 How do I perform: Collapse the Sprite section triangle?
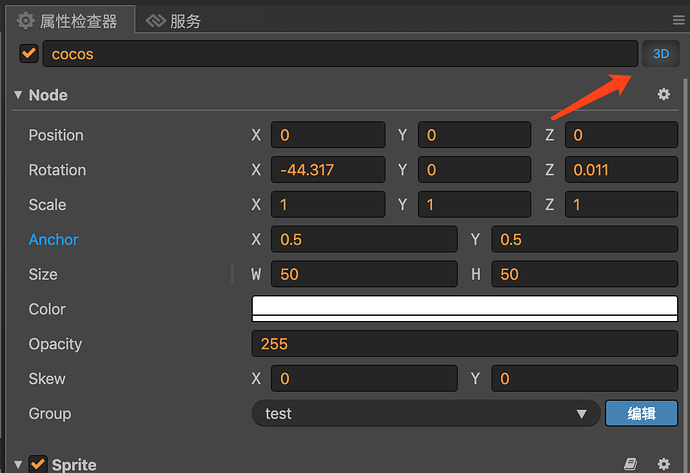17,464
